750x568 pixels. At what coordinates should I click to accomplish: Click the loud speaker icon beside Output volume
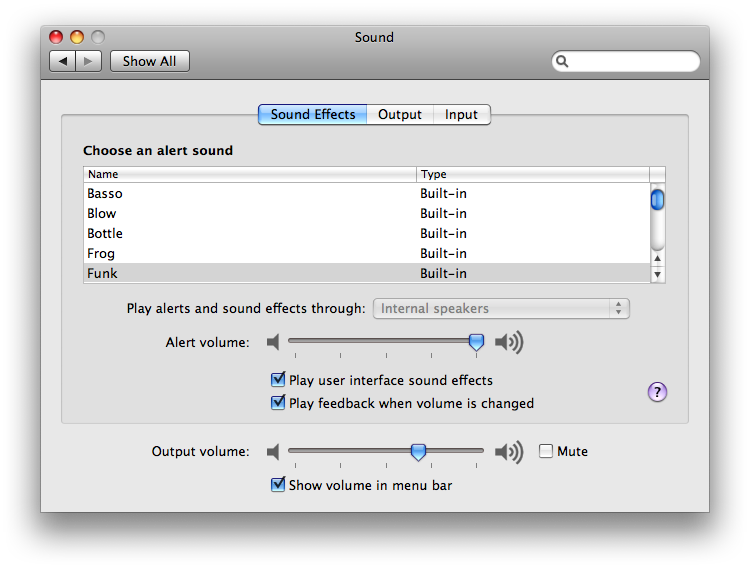[509, 451]
